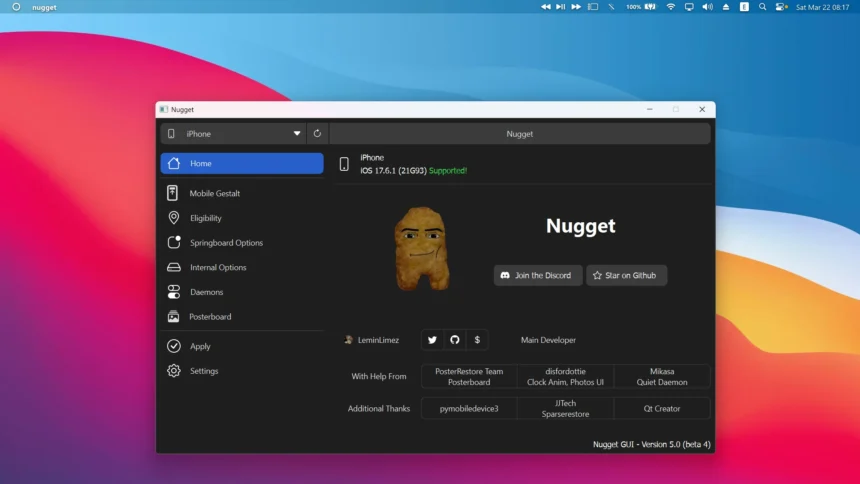Click the eject icon in menu bar

tap(726, 7)
